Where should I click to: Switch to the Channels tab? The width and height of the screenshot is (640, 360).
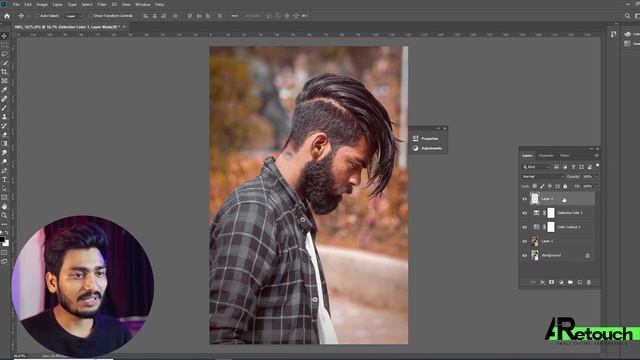coord(546,156)
